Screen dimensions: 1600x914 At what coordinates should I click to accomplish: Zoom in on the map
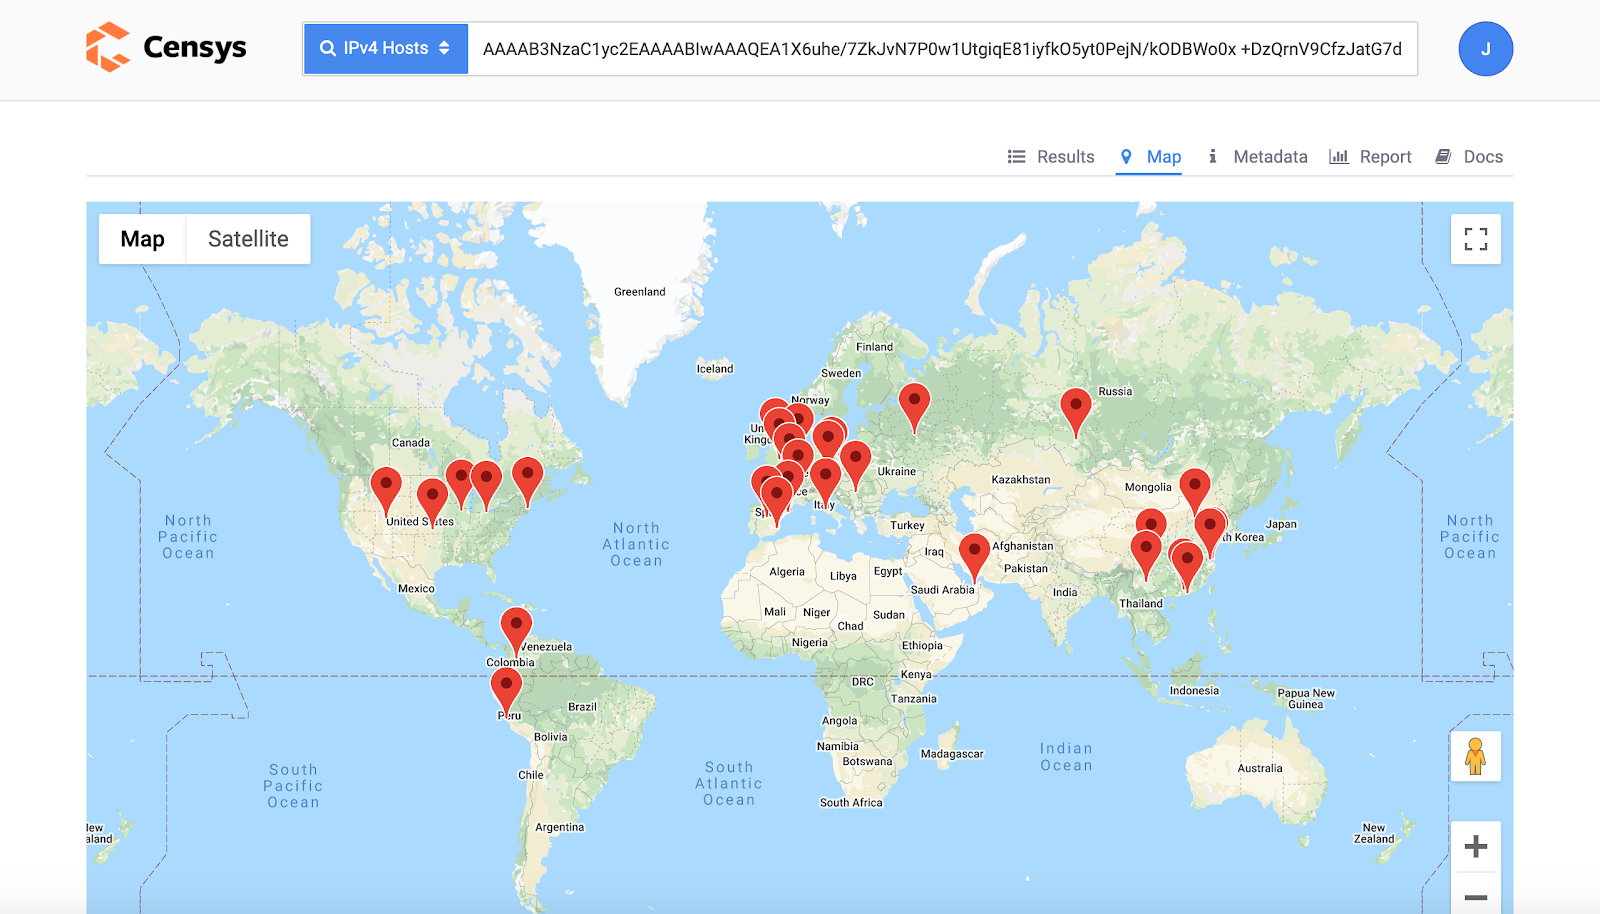pos(1476,847)
